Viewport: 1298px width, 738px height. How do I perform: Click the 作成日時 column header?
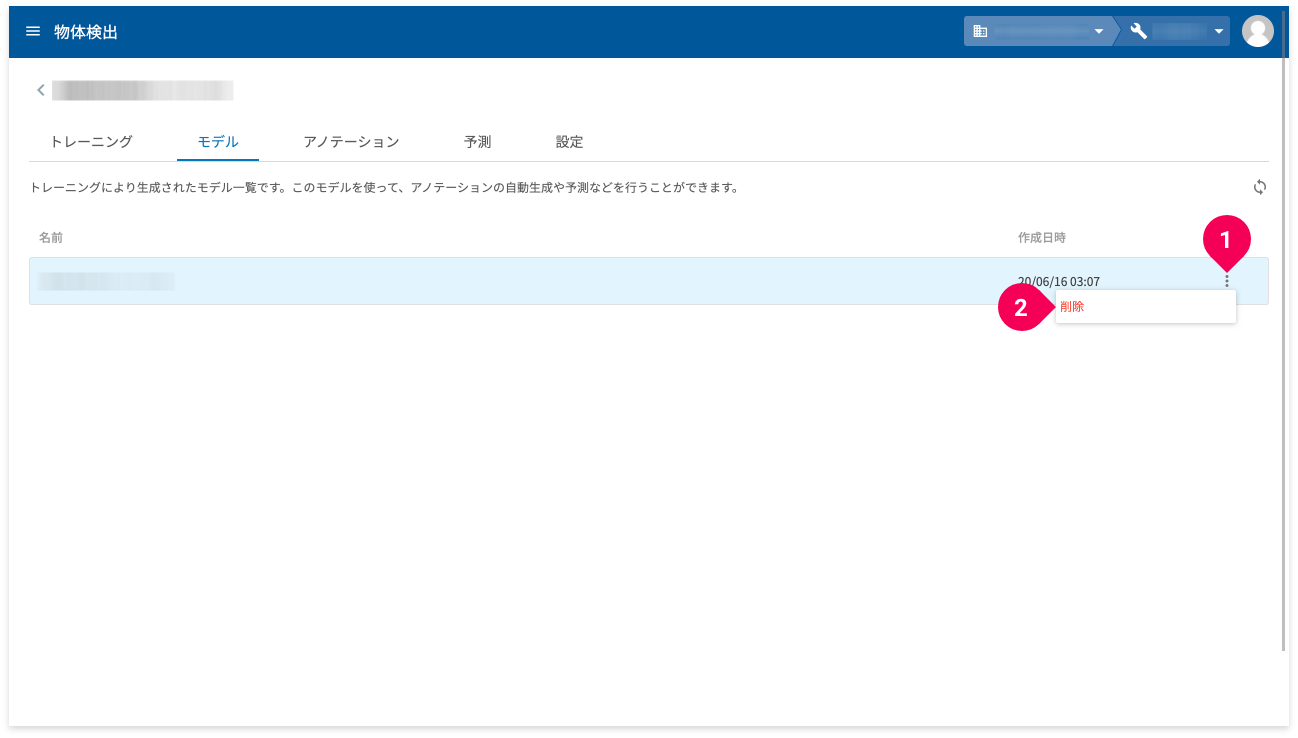pos(1042,238)
